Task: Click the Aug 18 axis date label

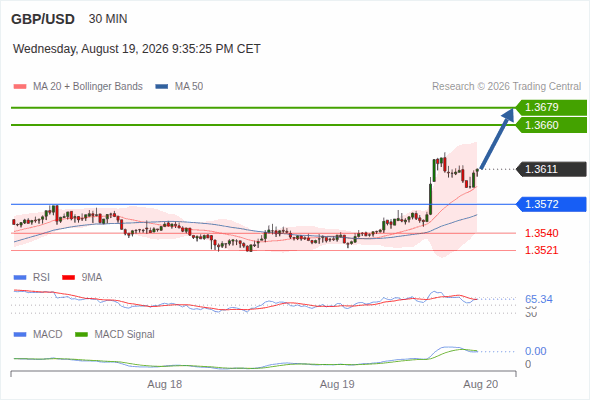Action: [x=165, y=385]
